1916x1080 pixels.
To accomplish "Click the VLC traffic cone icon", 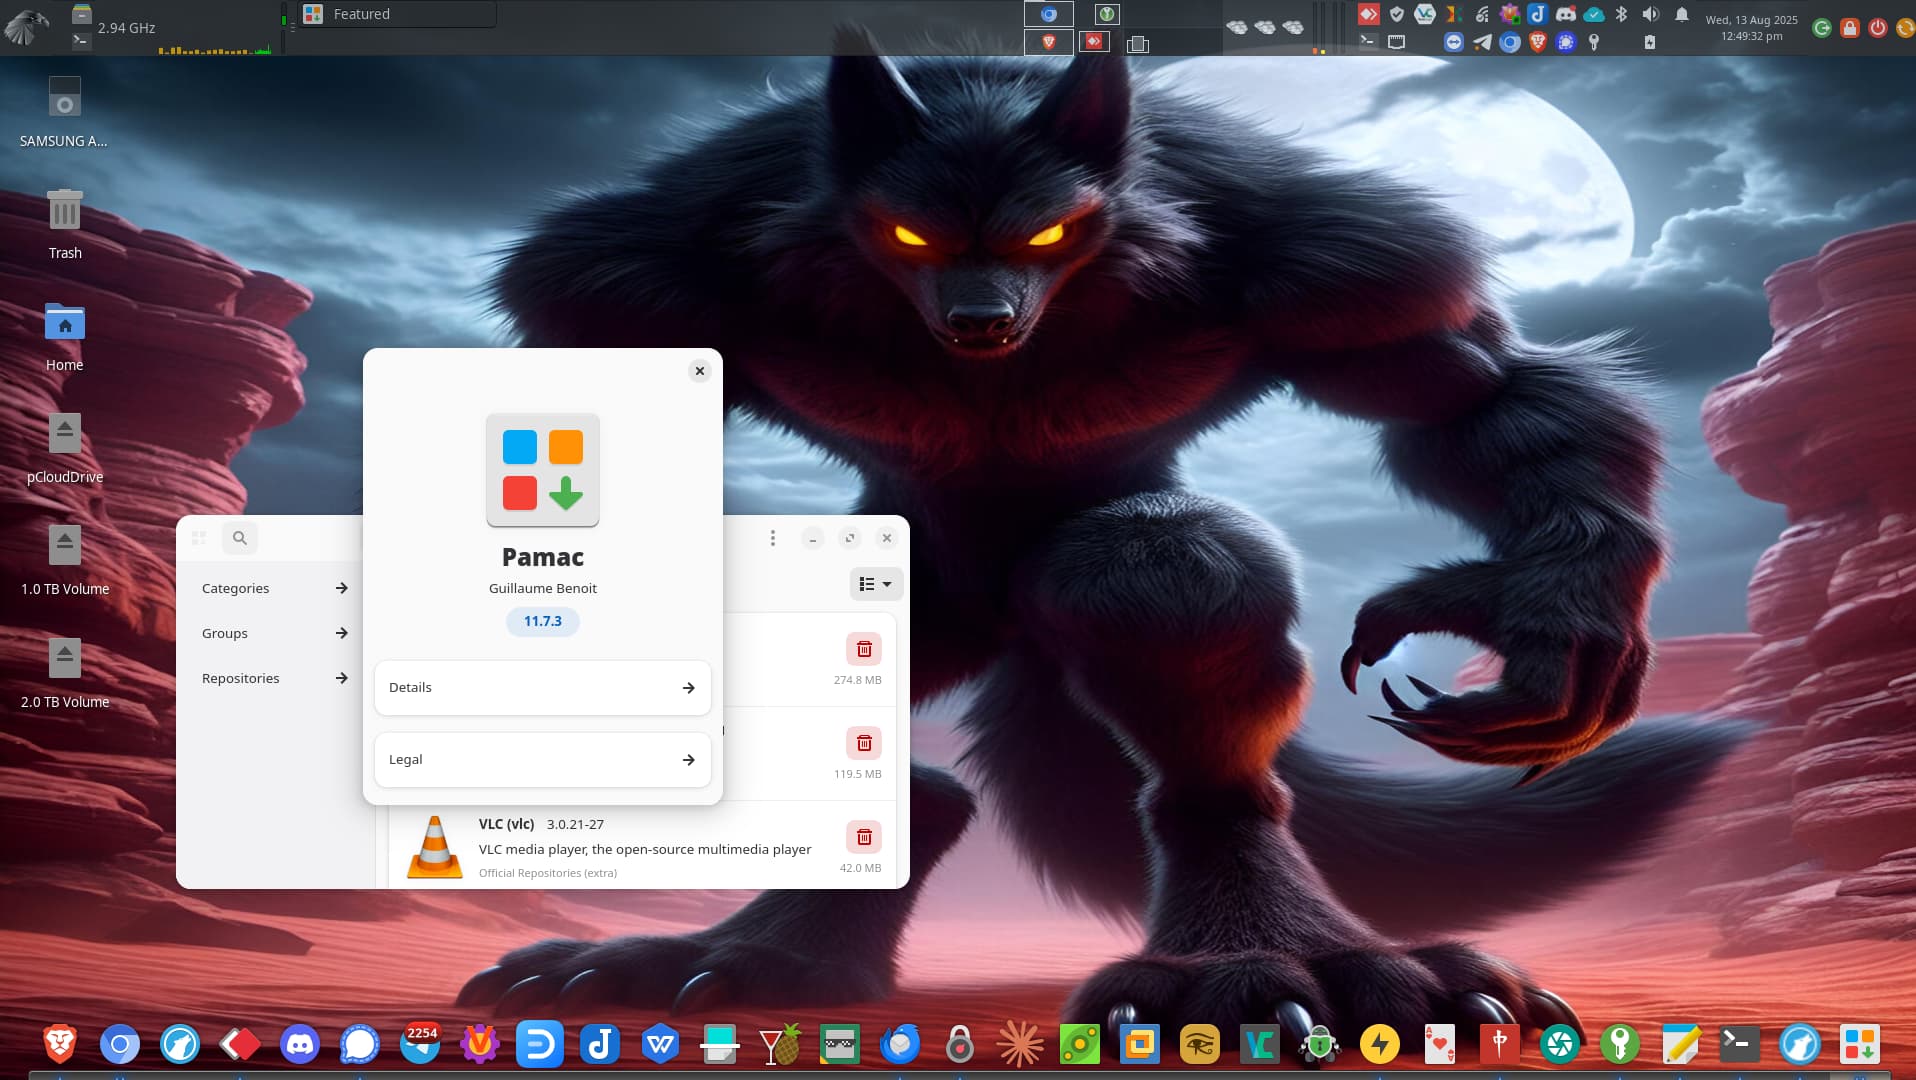I will (435, 847).
